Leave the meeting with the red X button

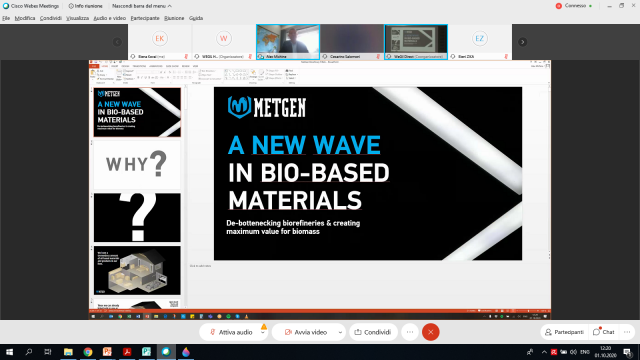[431, 332]
